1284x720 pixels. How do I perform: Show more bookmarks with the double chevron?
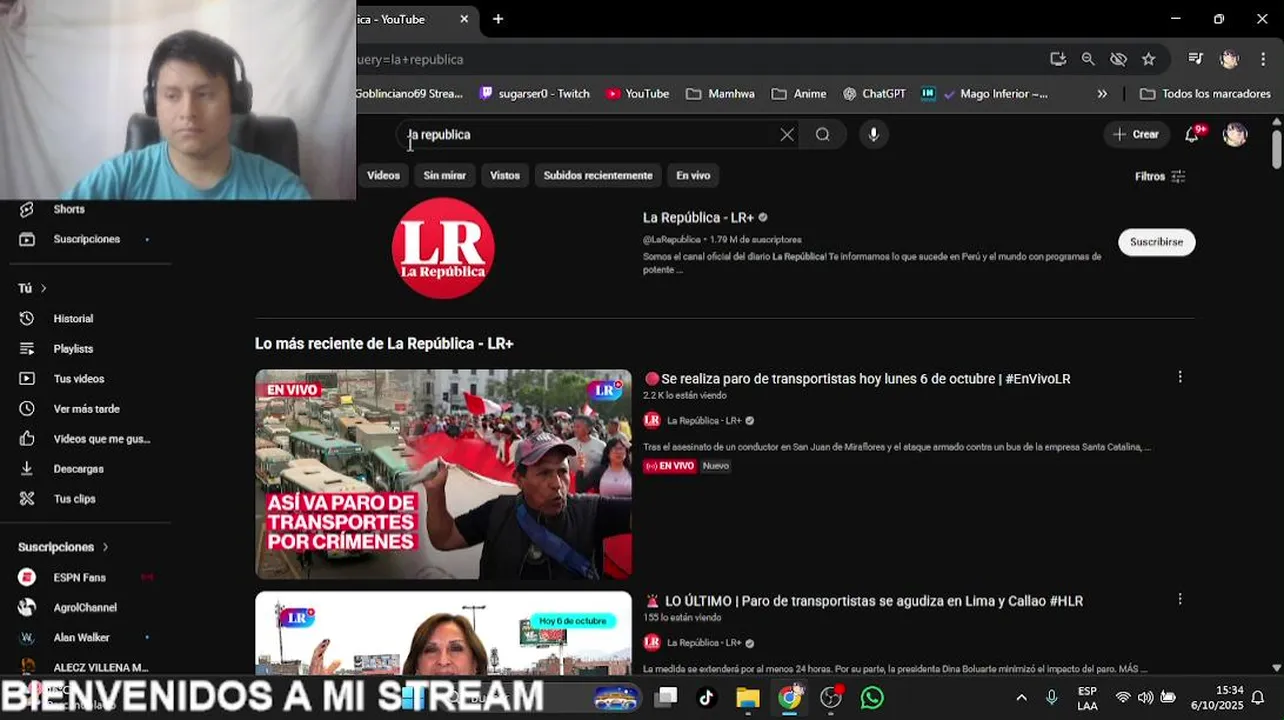pos(1102,94)
